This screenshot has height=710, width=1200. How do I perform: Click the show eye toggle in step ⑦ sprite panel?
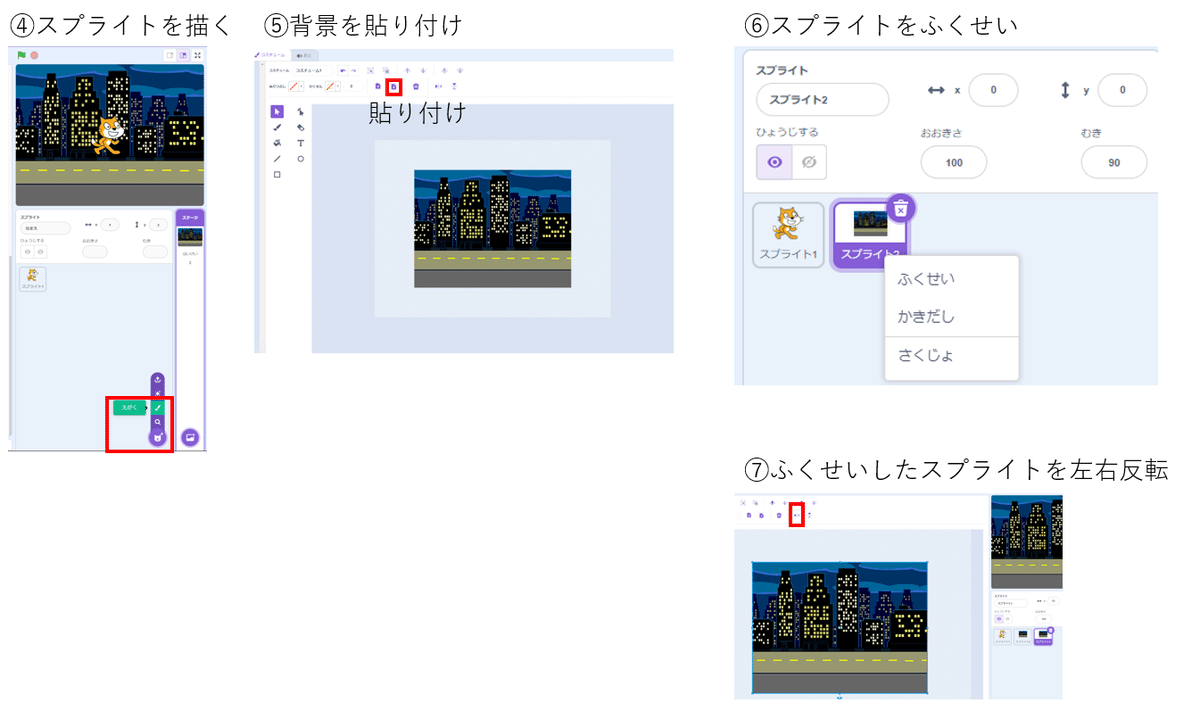[999, 619]
